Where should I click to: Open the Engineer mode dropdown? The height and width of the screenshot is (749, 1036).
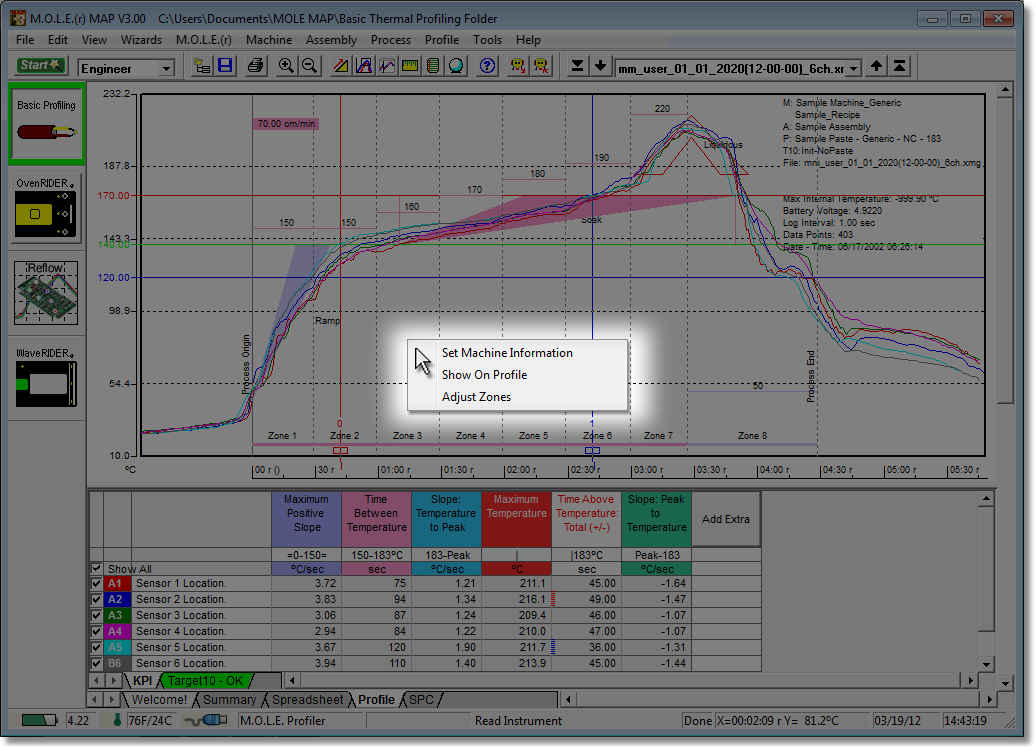pos(166,68)
